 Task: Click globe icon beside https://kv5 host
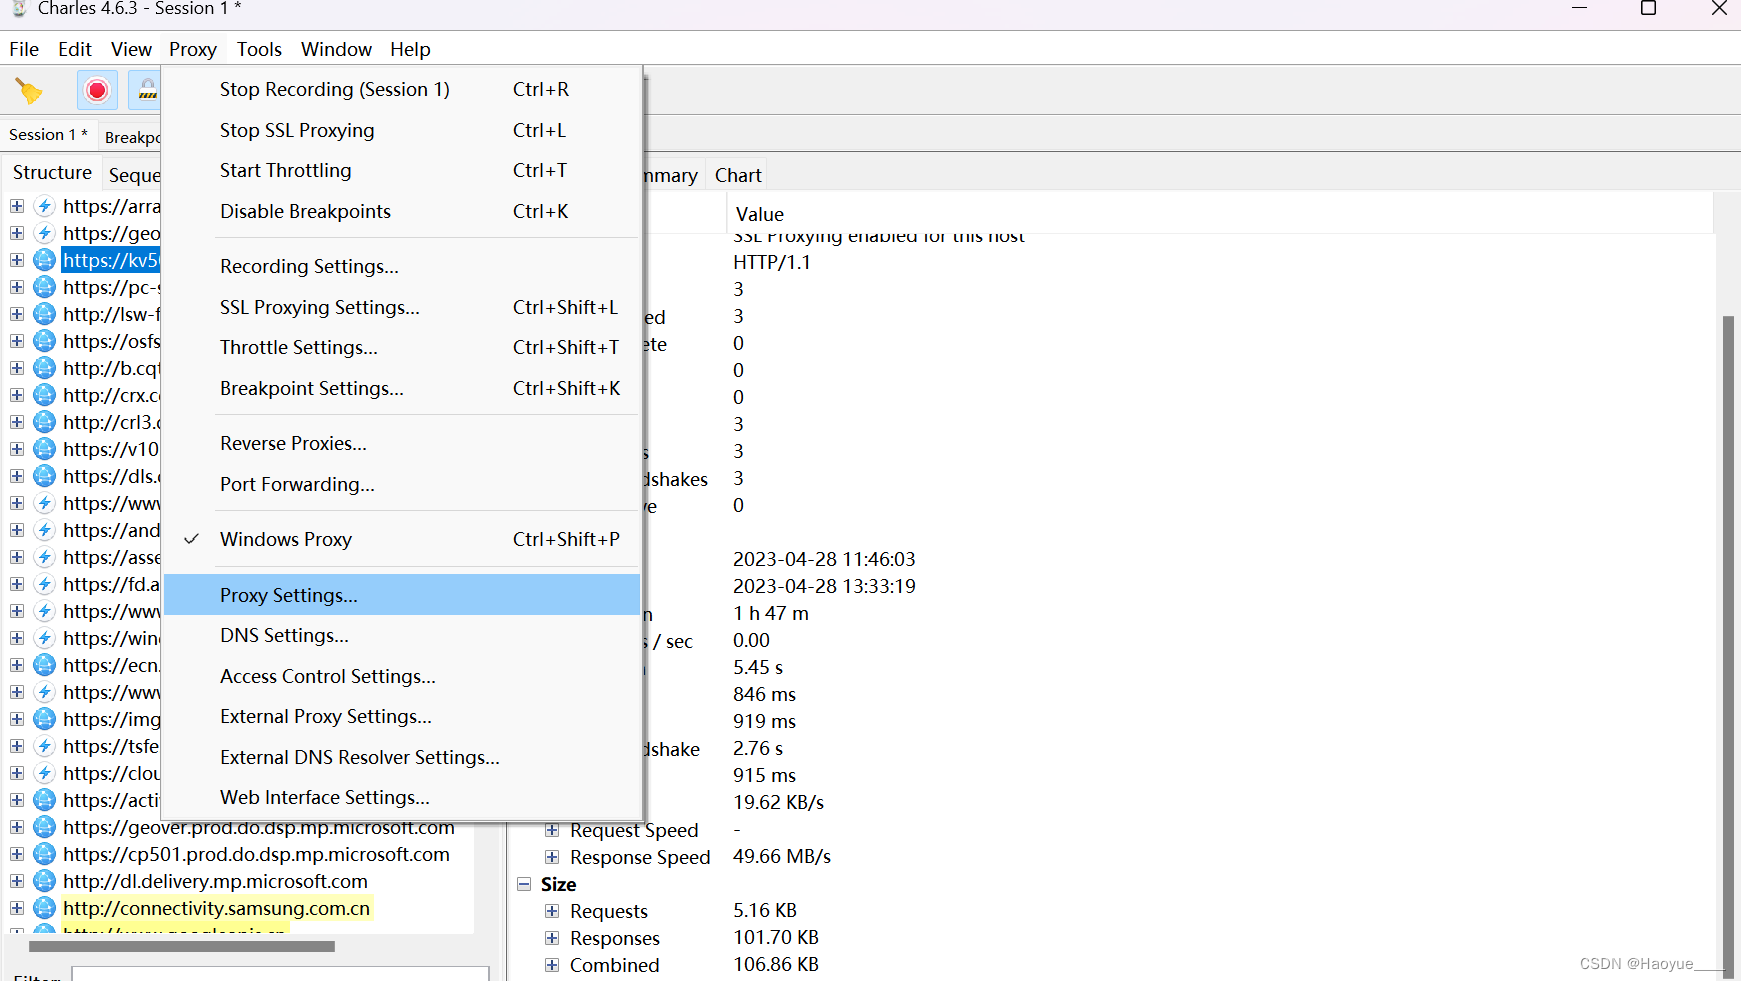(44, 260)
